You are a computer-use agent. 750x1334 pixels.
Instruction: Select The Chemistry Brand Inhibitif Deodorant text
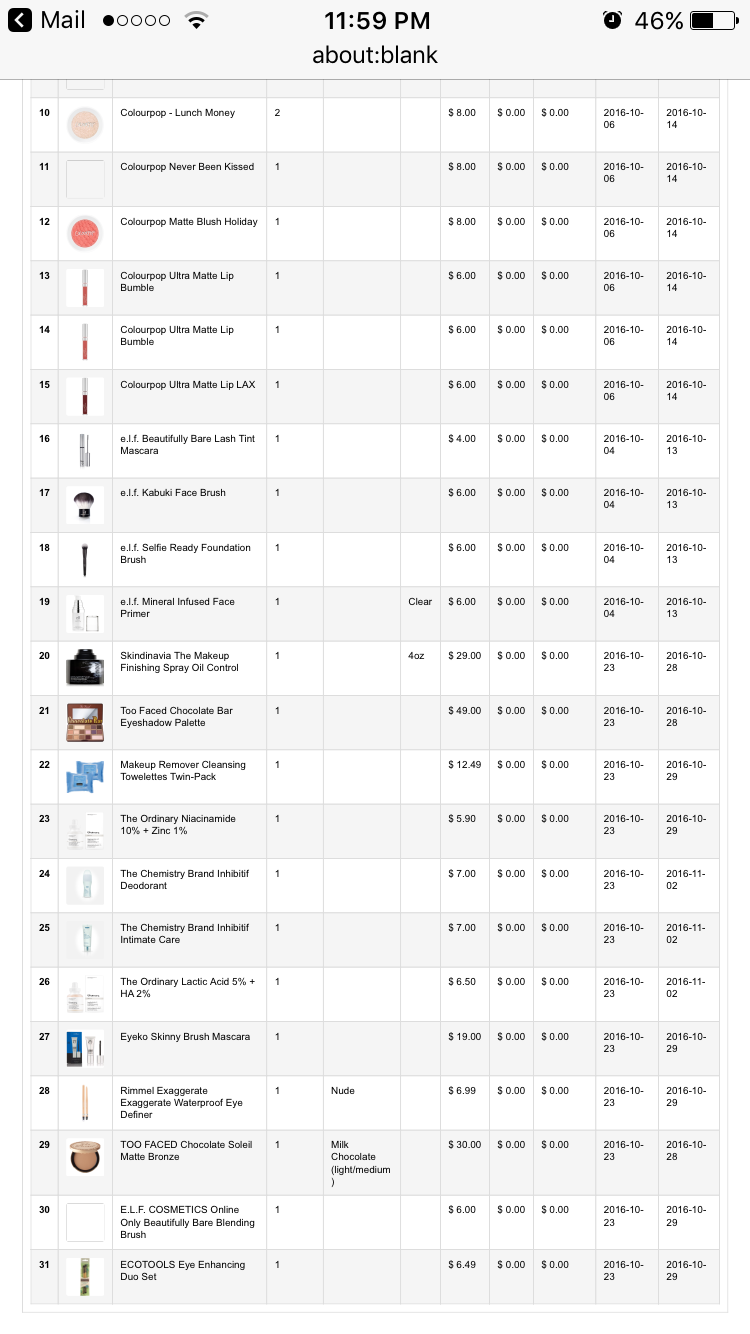(x=185, y=880)
